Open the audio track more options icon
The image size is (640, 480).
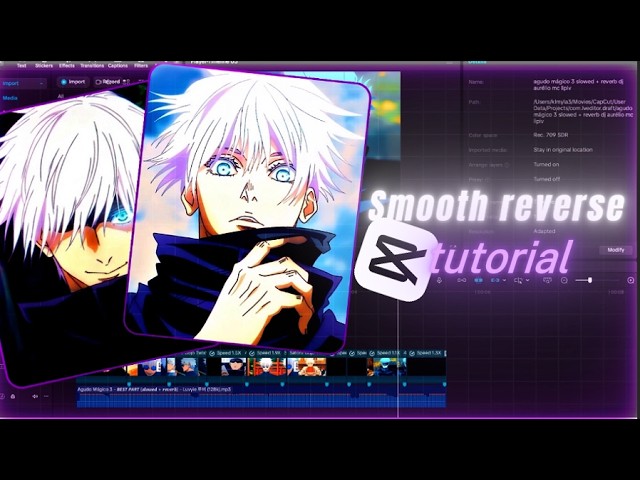(46, 396)
